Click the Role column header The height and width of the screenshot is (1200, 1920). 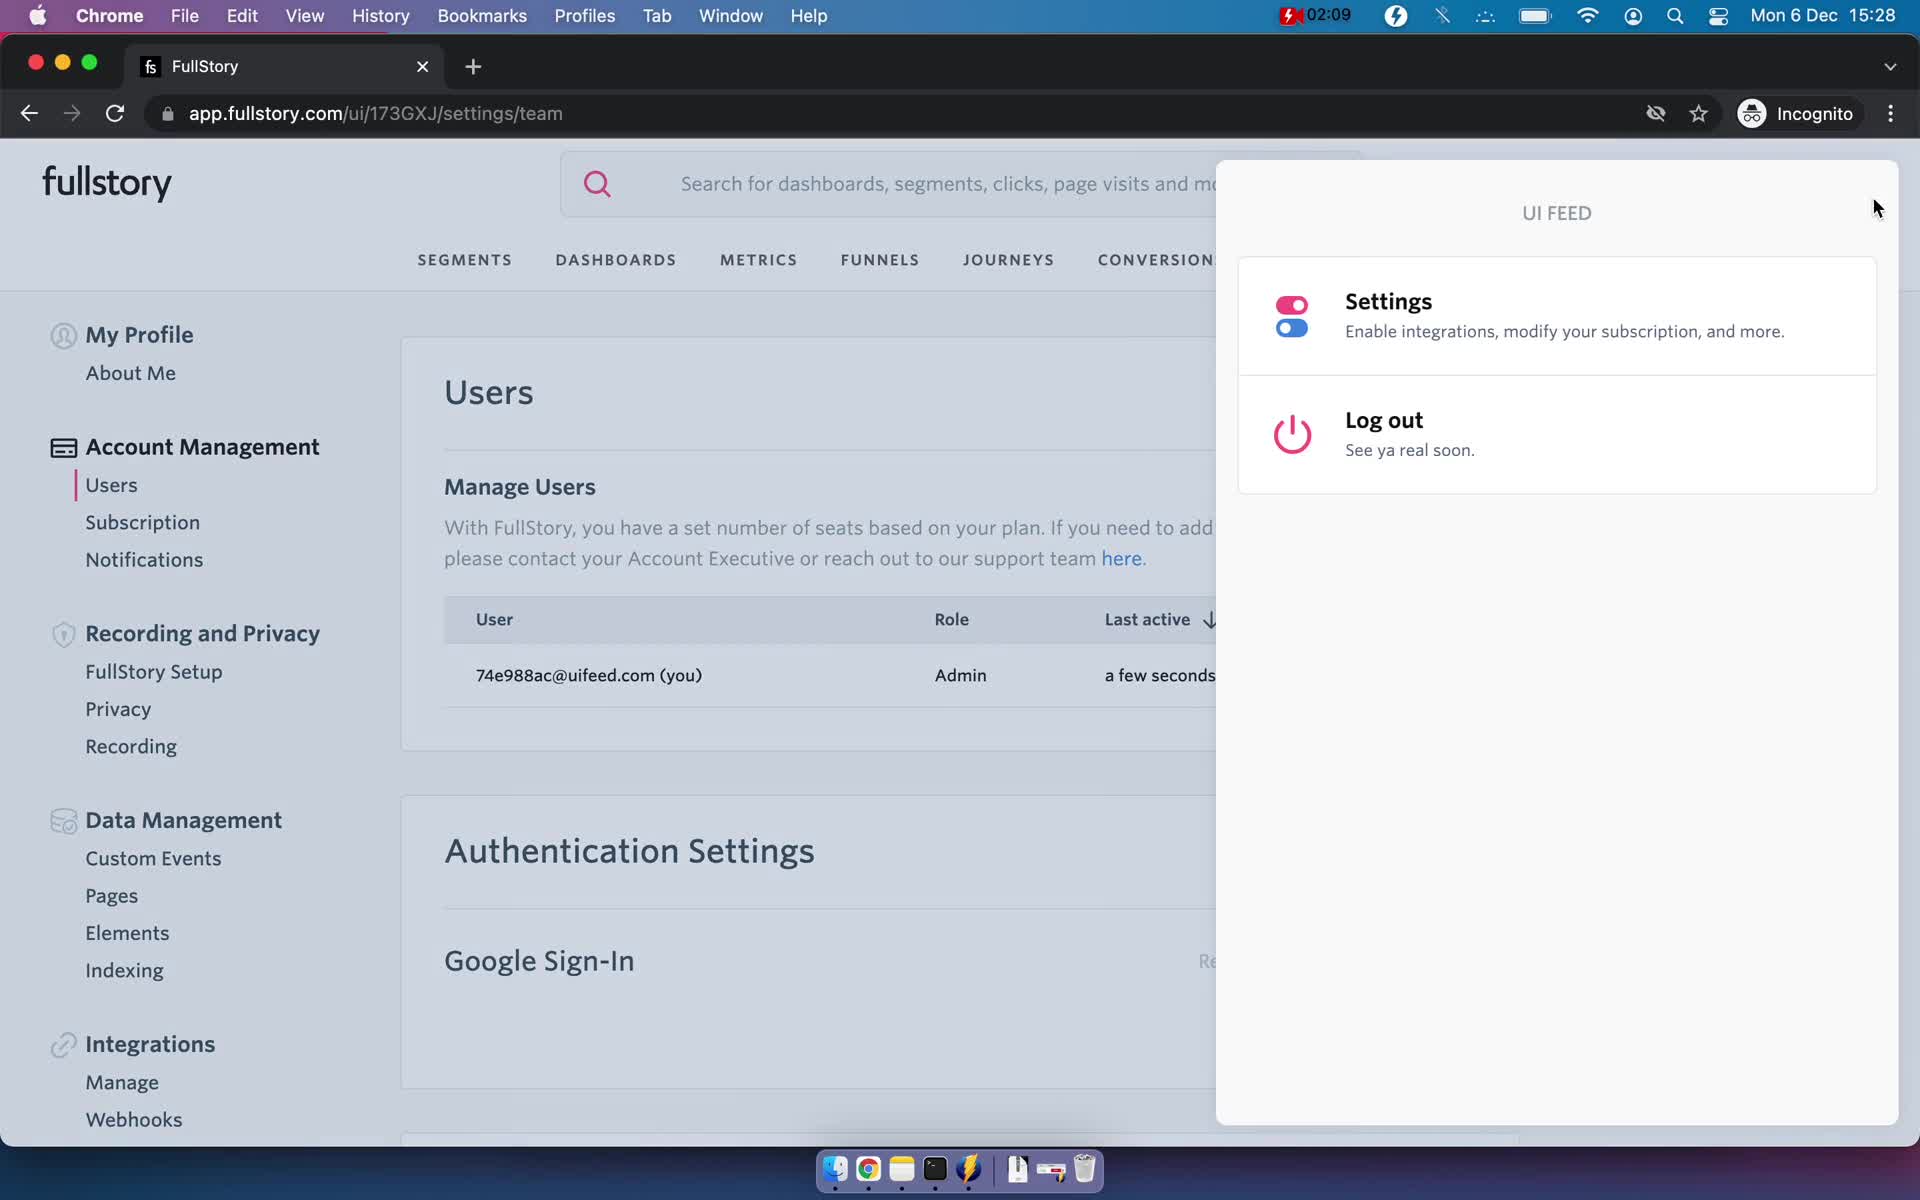(951, 620)
